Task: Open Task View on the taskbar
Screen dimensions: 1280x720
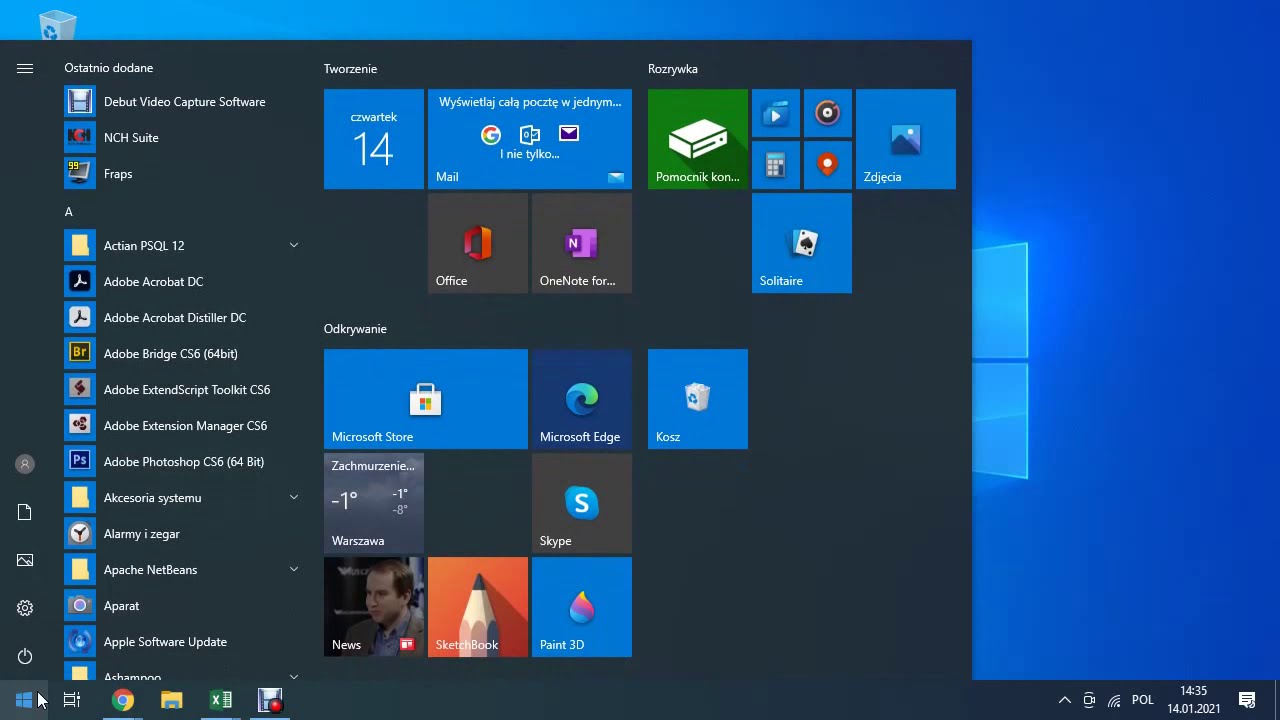Action: (x=72, y=700)
